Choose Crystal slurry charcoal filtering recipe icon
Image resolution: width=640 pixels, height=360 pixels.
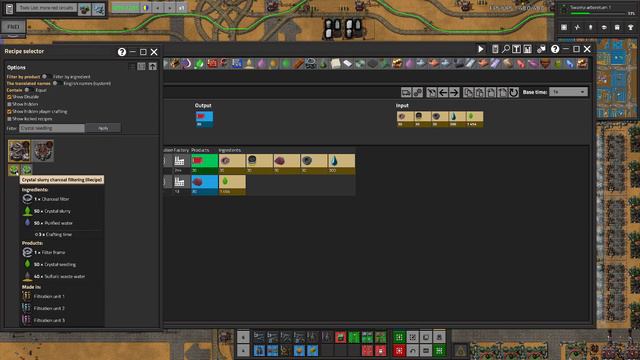pyautogui.click(x=13, y=169)
